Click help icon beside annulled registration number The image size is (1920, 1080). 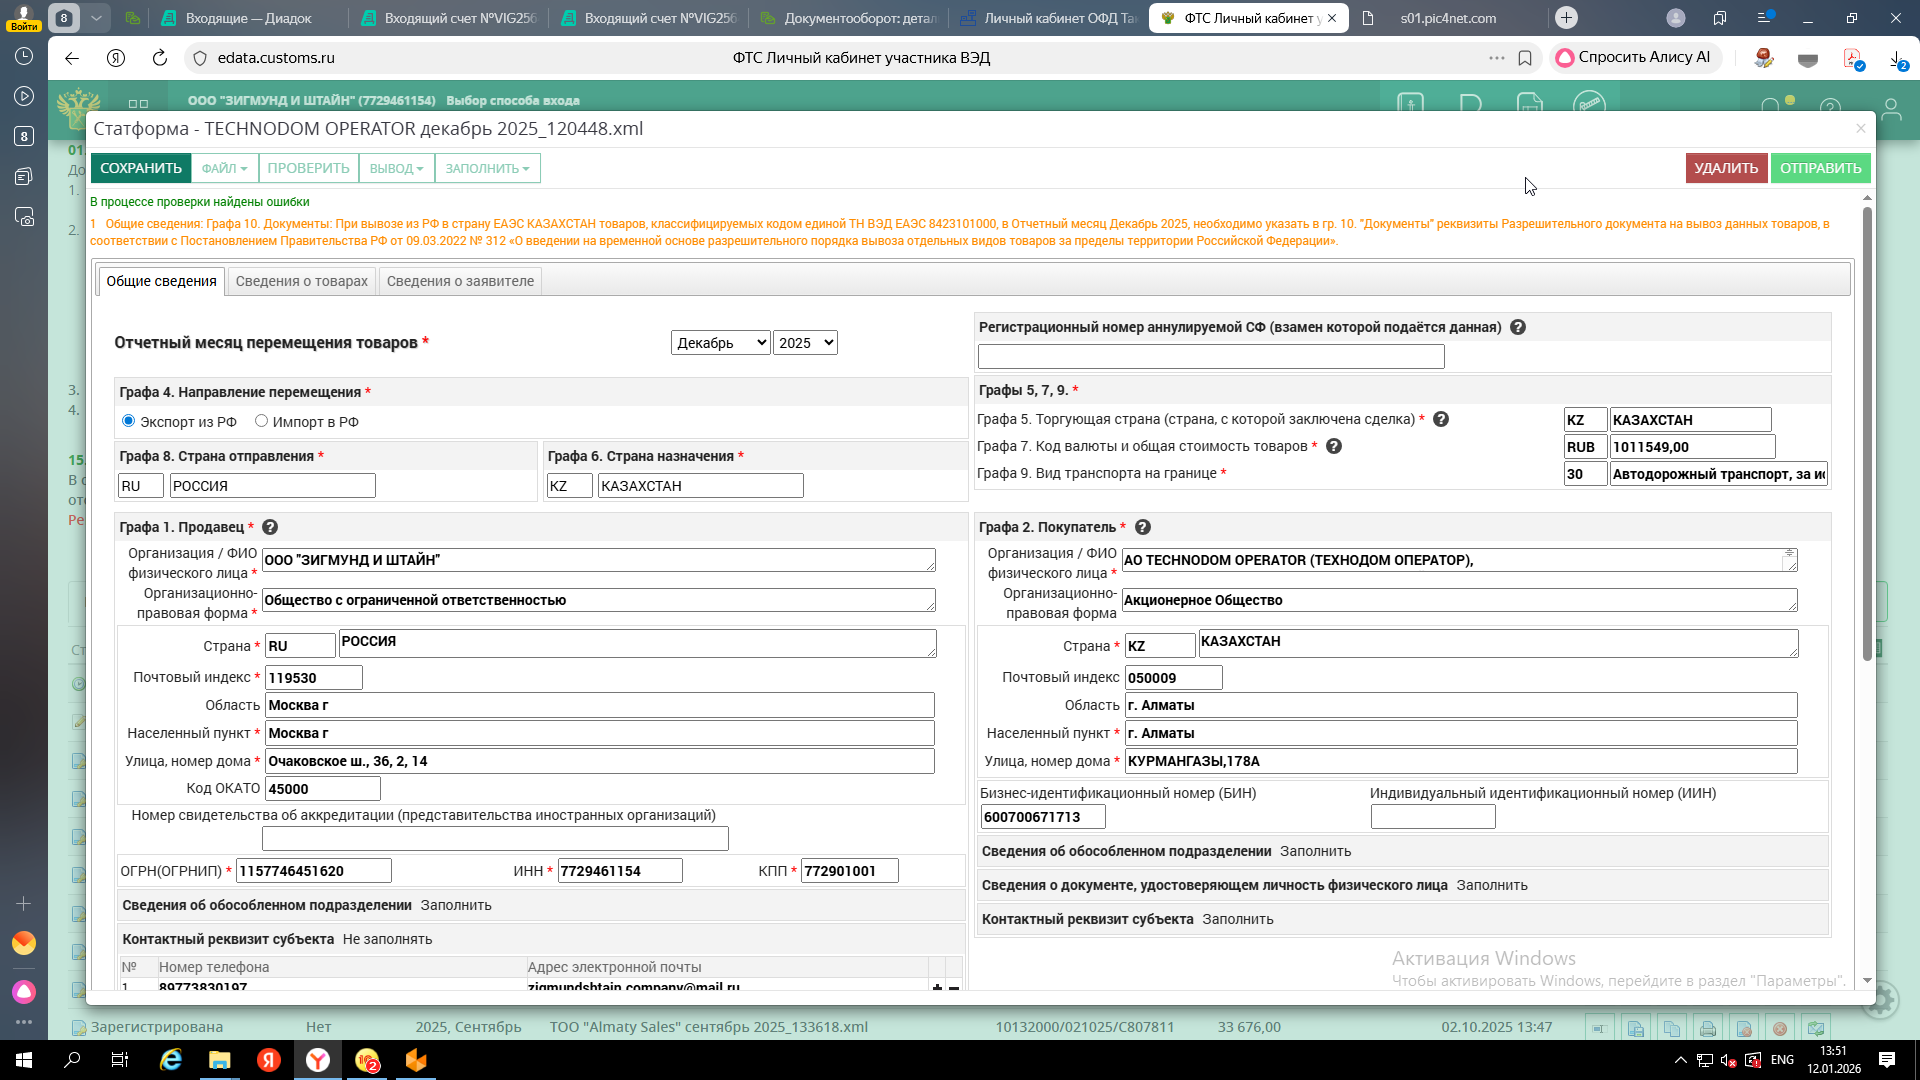click(1518, 327)
